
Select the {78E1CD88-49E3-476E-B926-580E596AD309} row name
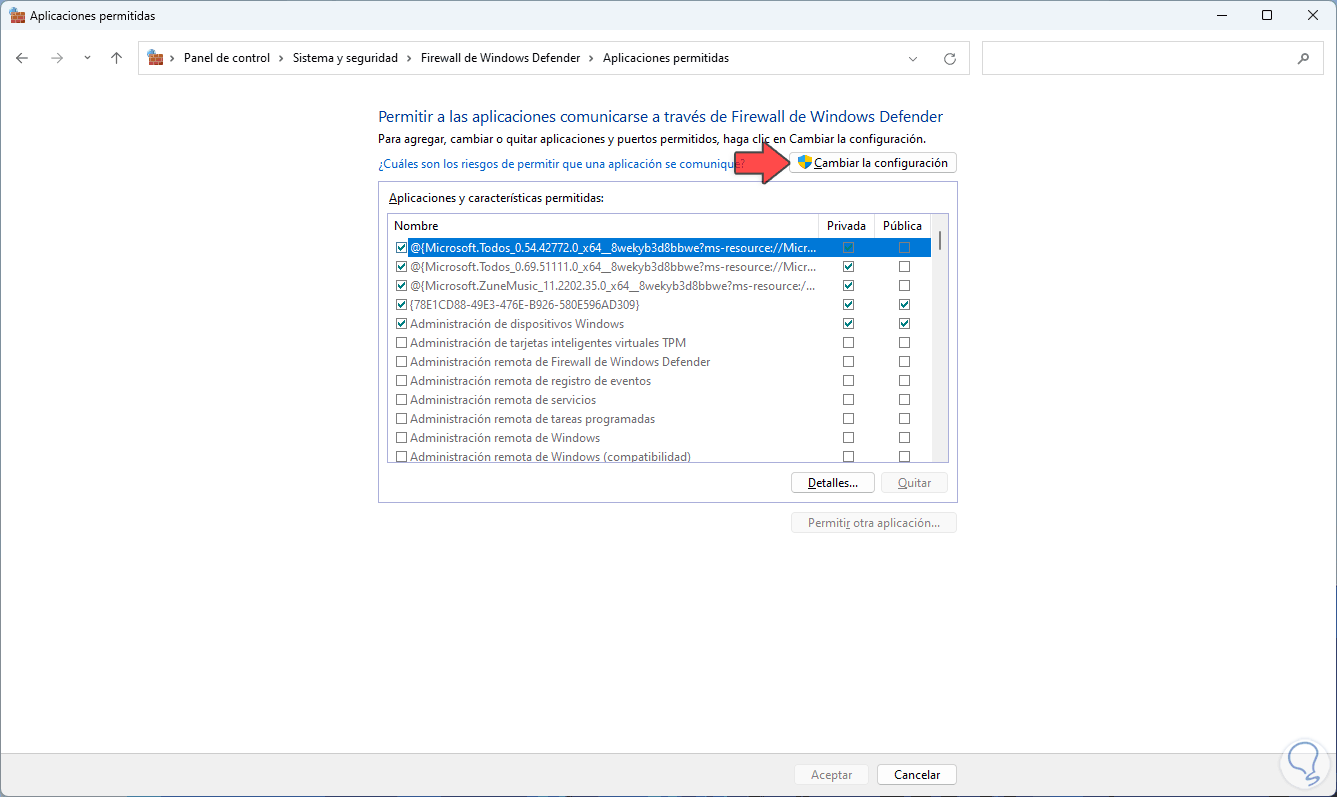[525, 305]
